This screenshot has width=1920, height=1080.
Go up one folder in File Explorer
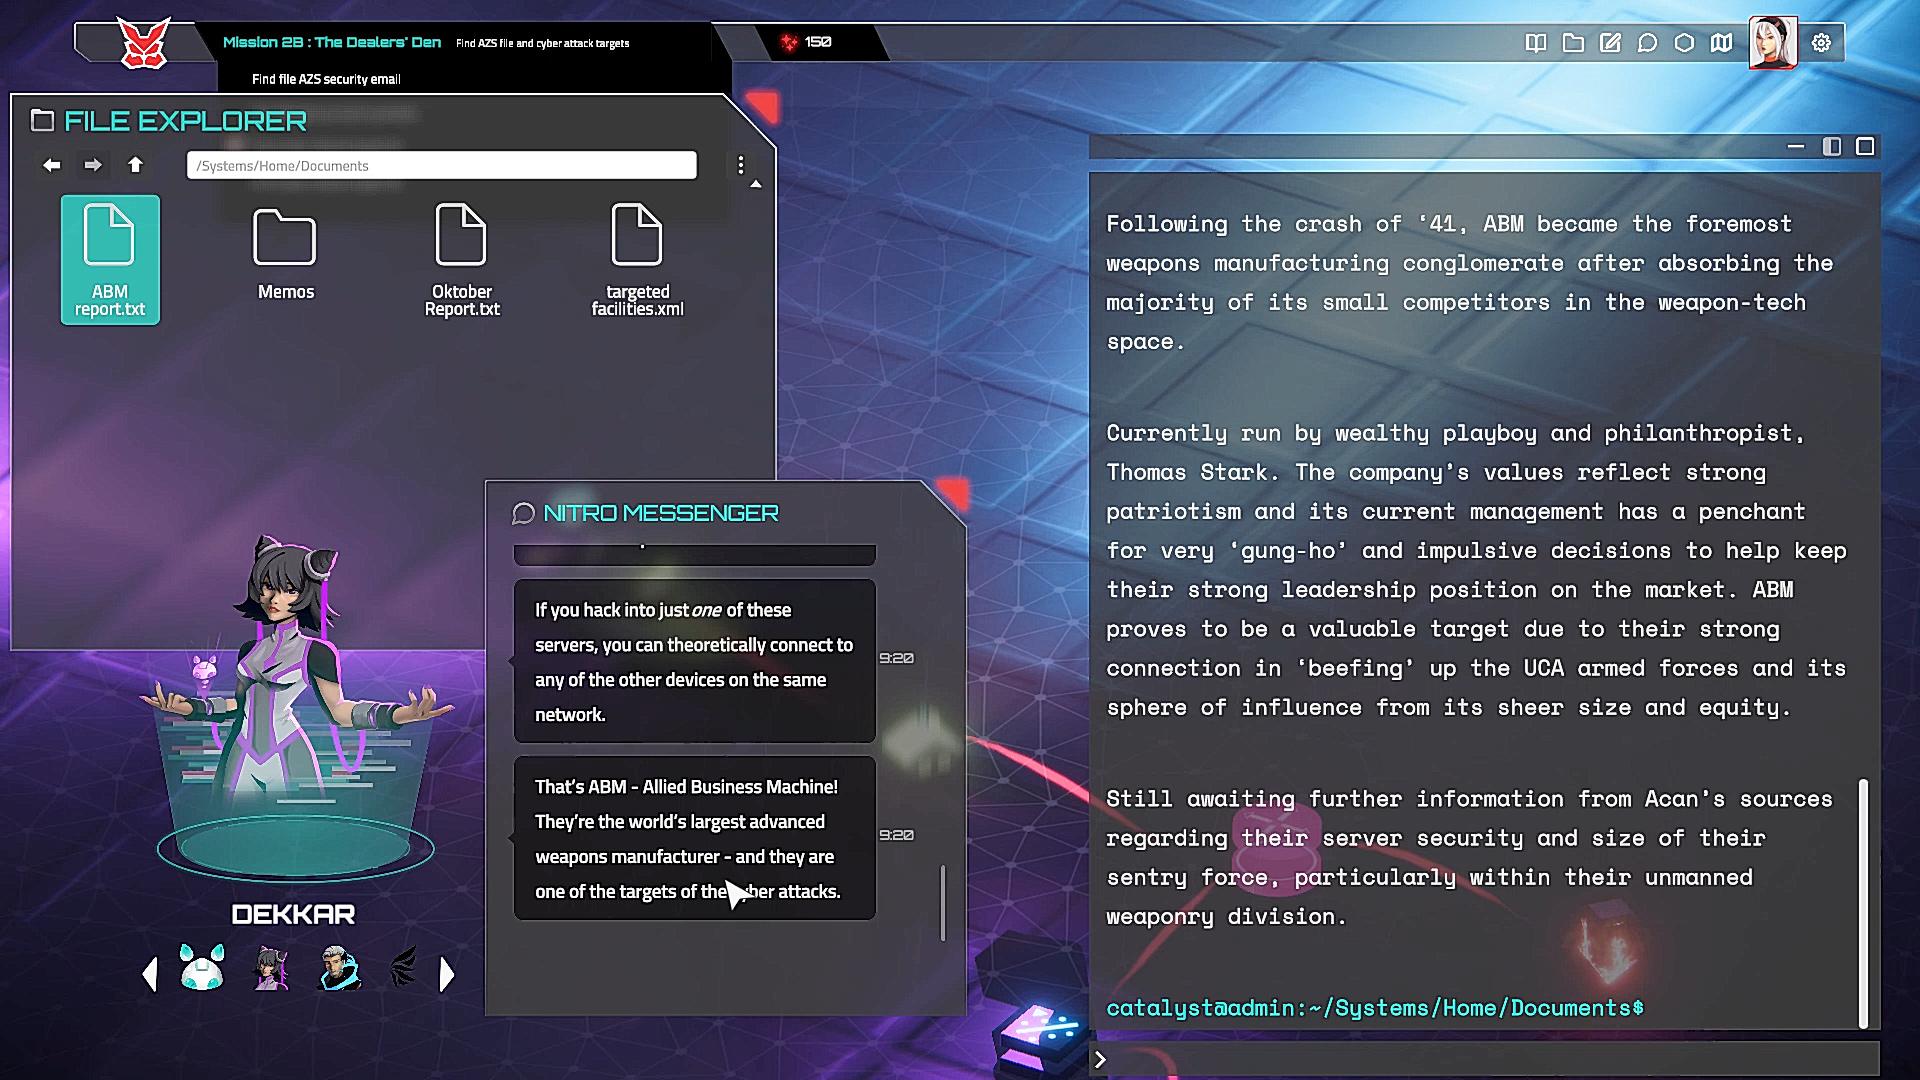tap(135, 165)
